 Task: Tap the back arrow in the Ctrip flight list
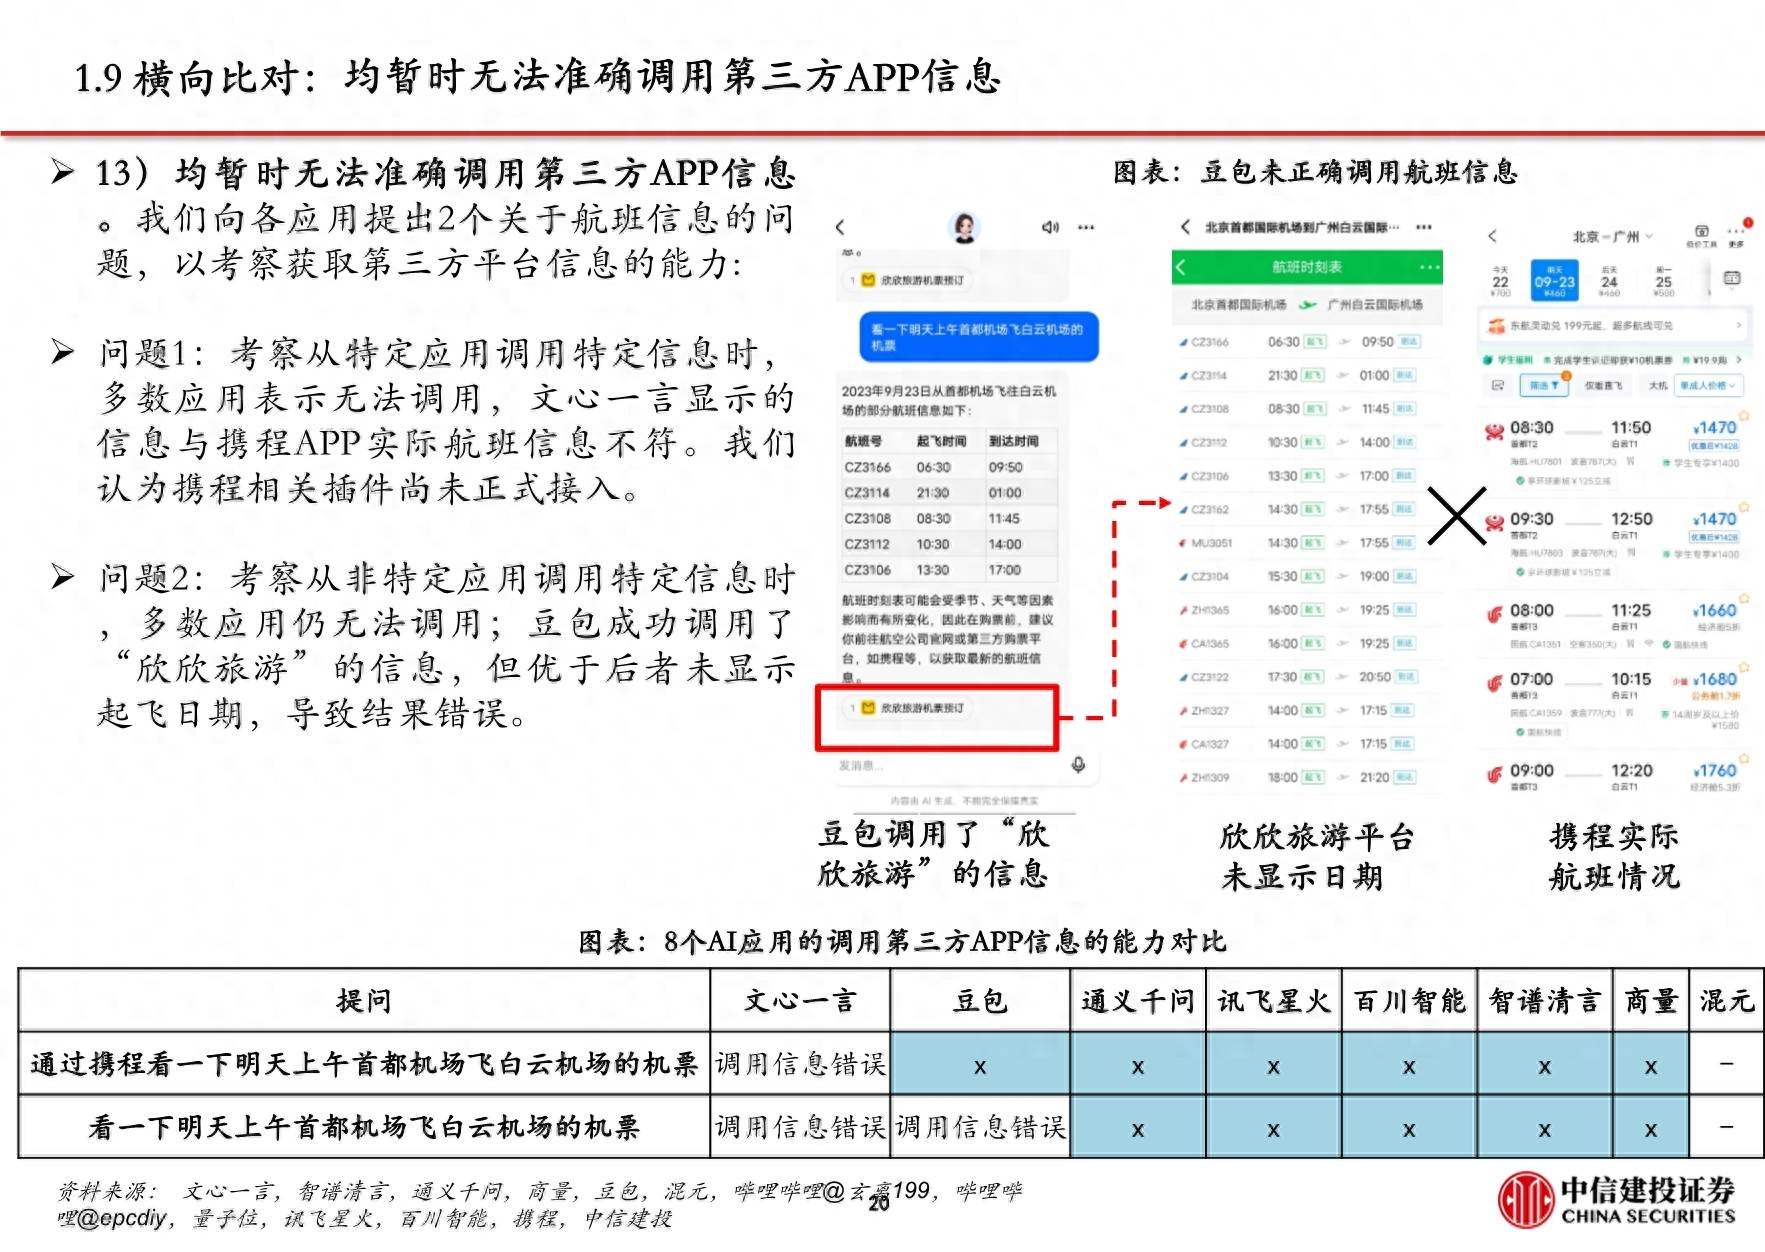click(1492, 236)
